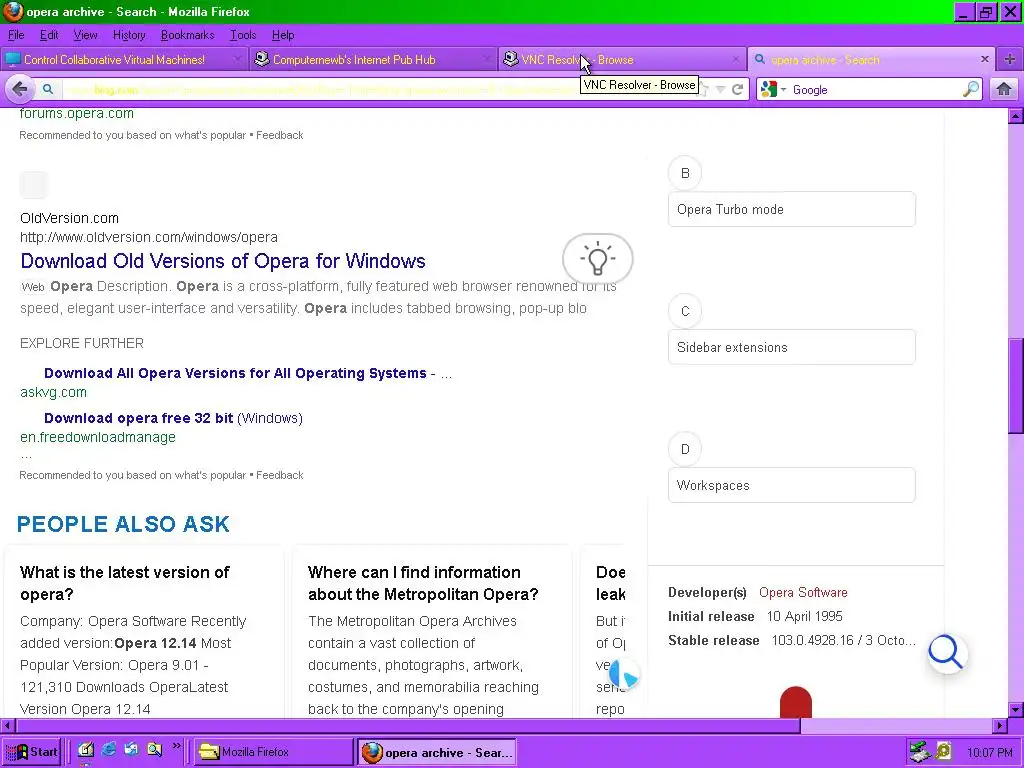Select the B option circle

[685, 173]
